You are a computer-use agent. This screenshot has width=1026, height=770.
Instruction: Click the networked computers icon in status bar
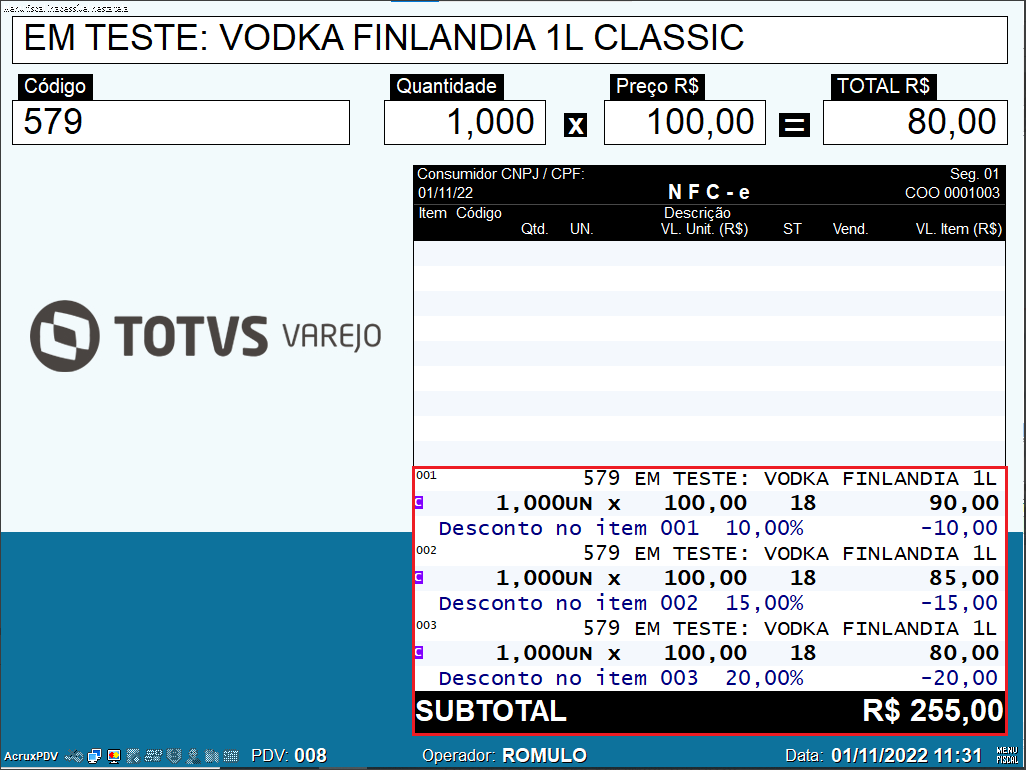(94, 756)
